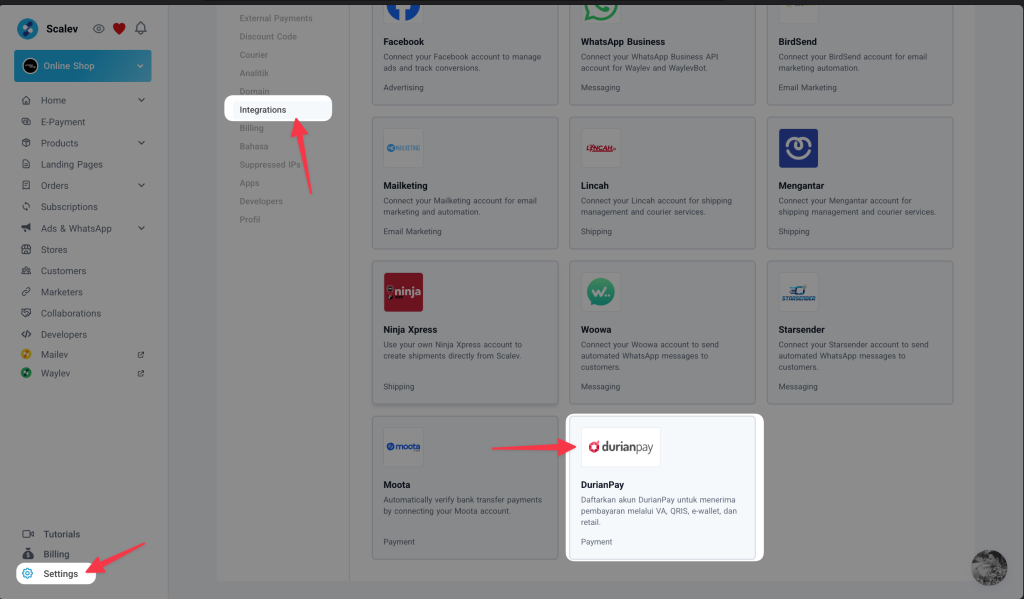Select Courier settings tab
Image resolution: width=1024 pixels, height=599 pixels.
tap(253, 55)
